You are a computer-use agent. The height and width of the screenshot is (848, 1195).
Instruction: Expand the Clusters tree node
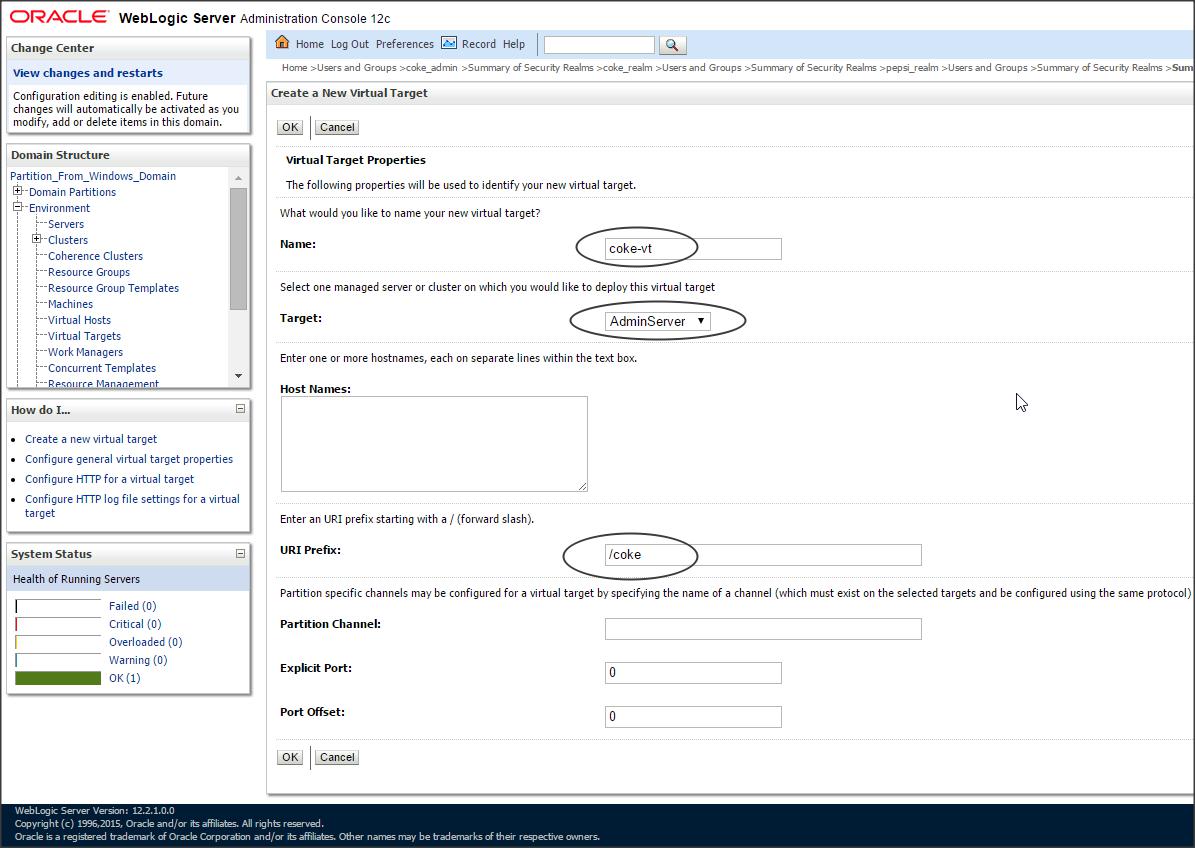tap(36, 239)
